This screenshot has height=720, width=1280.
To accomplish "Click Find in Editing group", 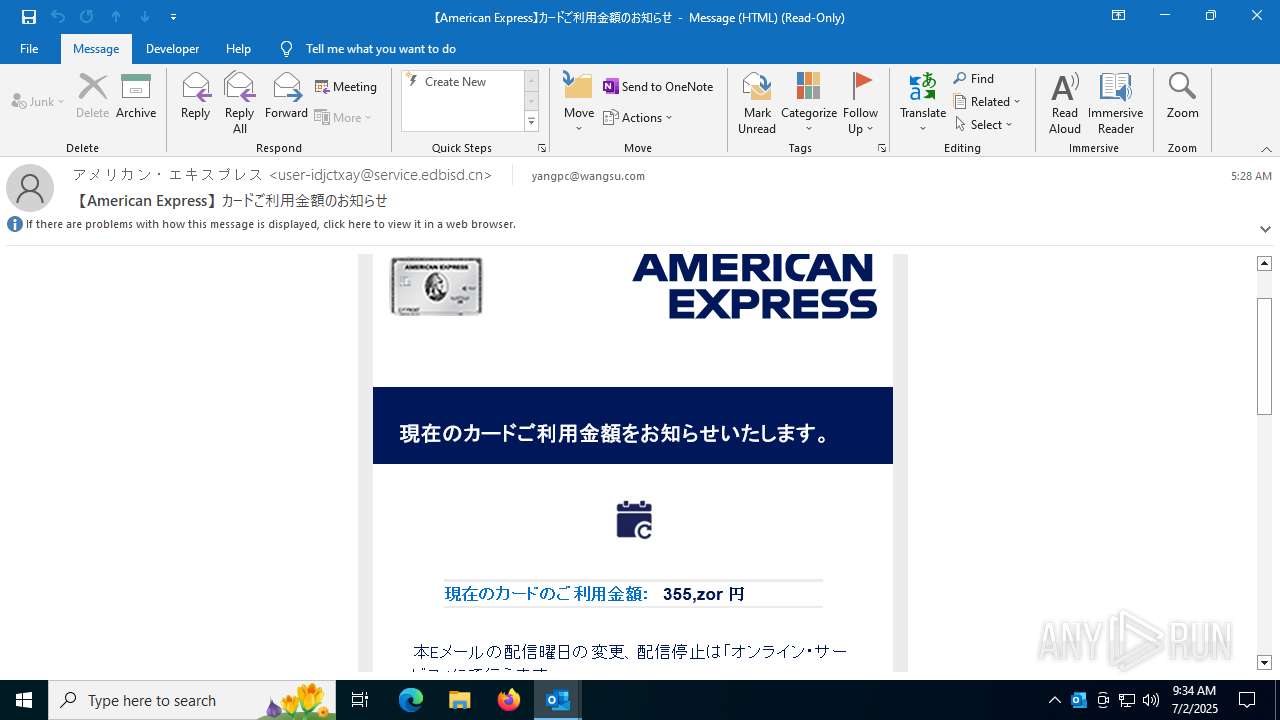I will (974, 79).
